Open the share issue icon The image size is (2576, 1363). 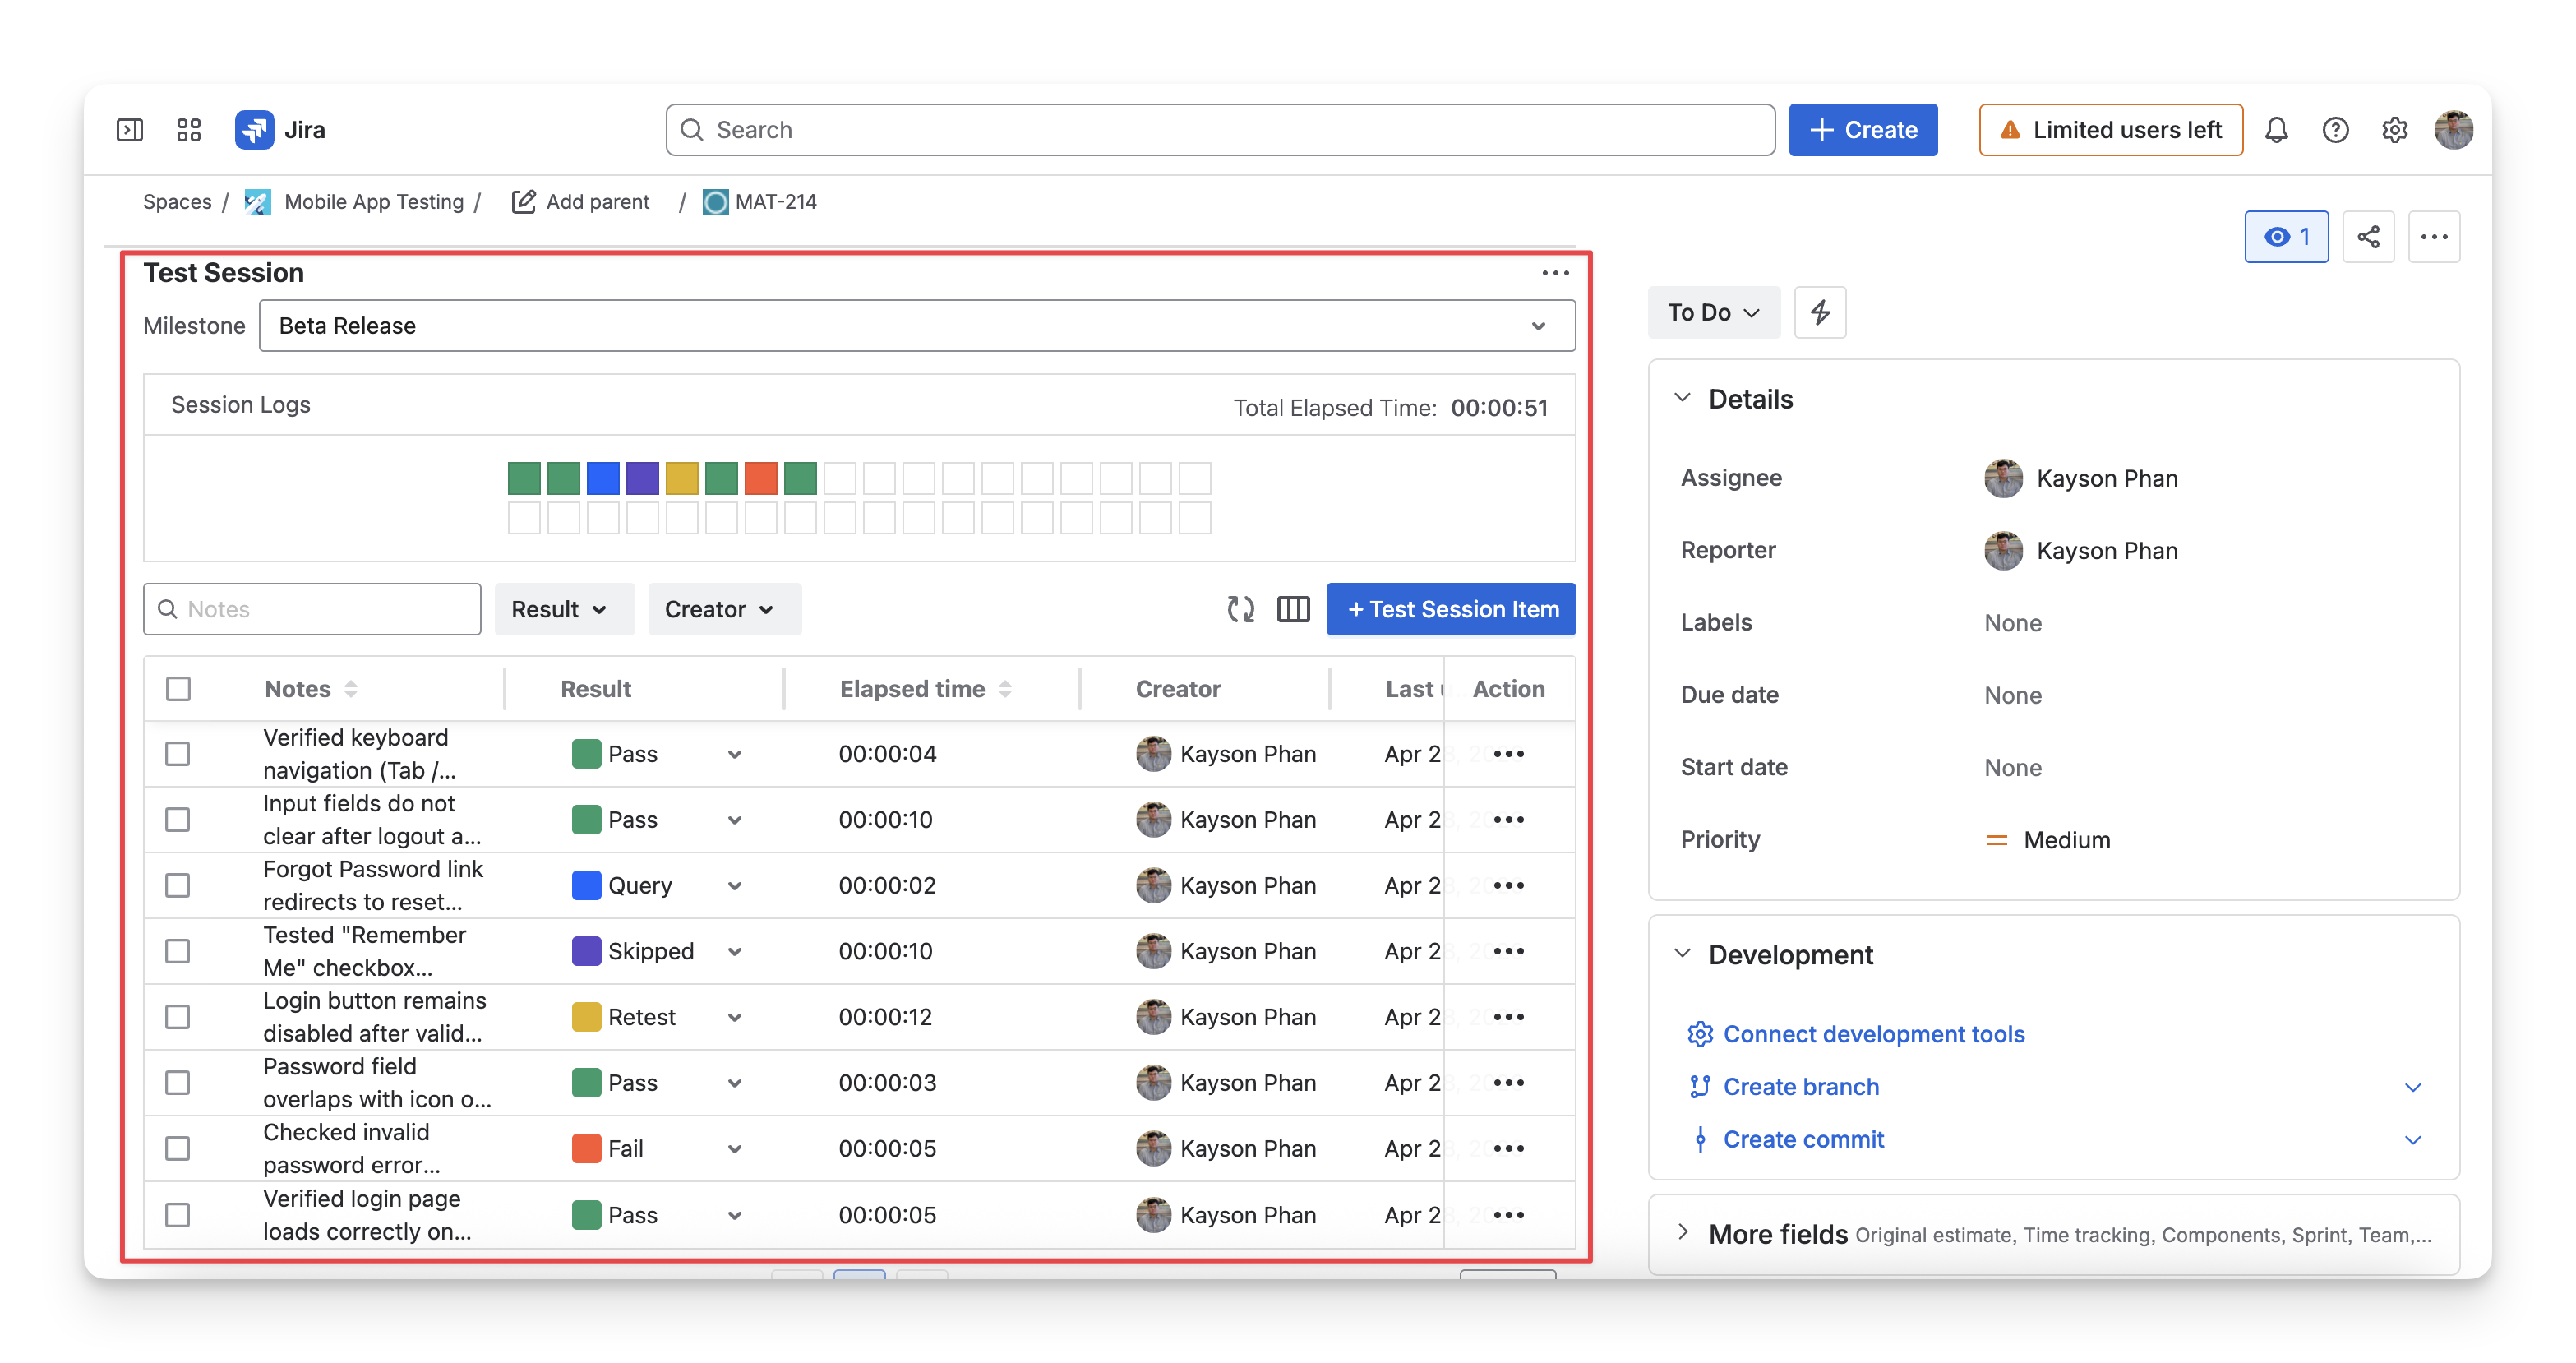pyautogui.click(x=2368, y=237)
